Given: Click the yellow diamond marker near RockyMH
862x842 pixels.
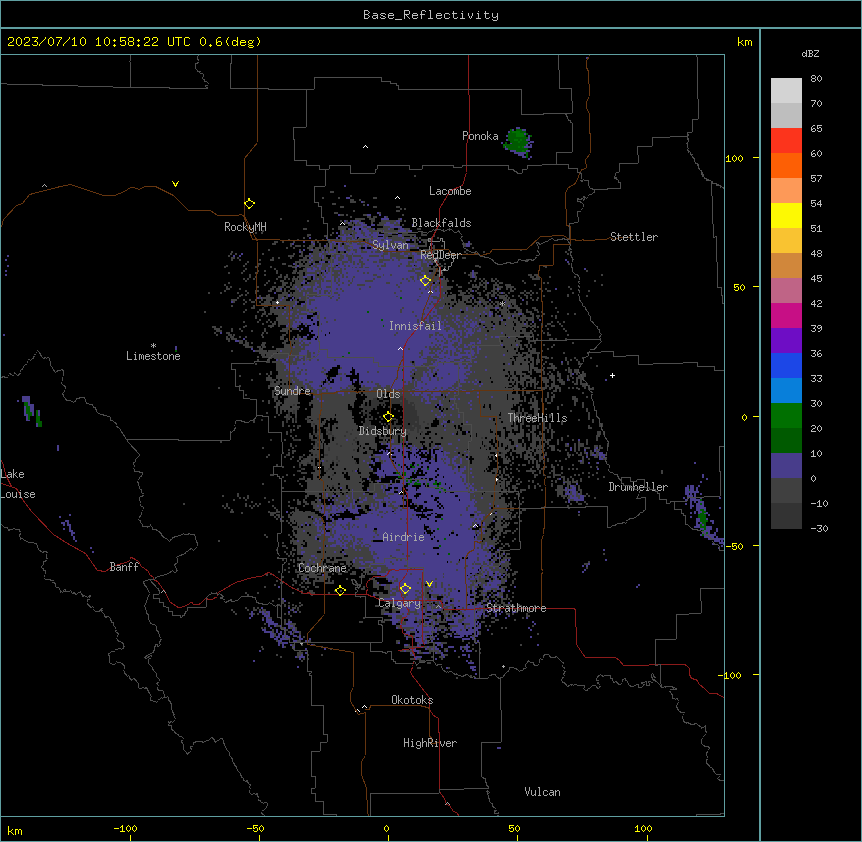Looking at the screenshot, I should (x=250, y=204).
